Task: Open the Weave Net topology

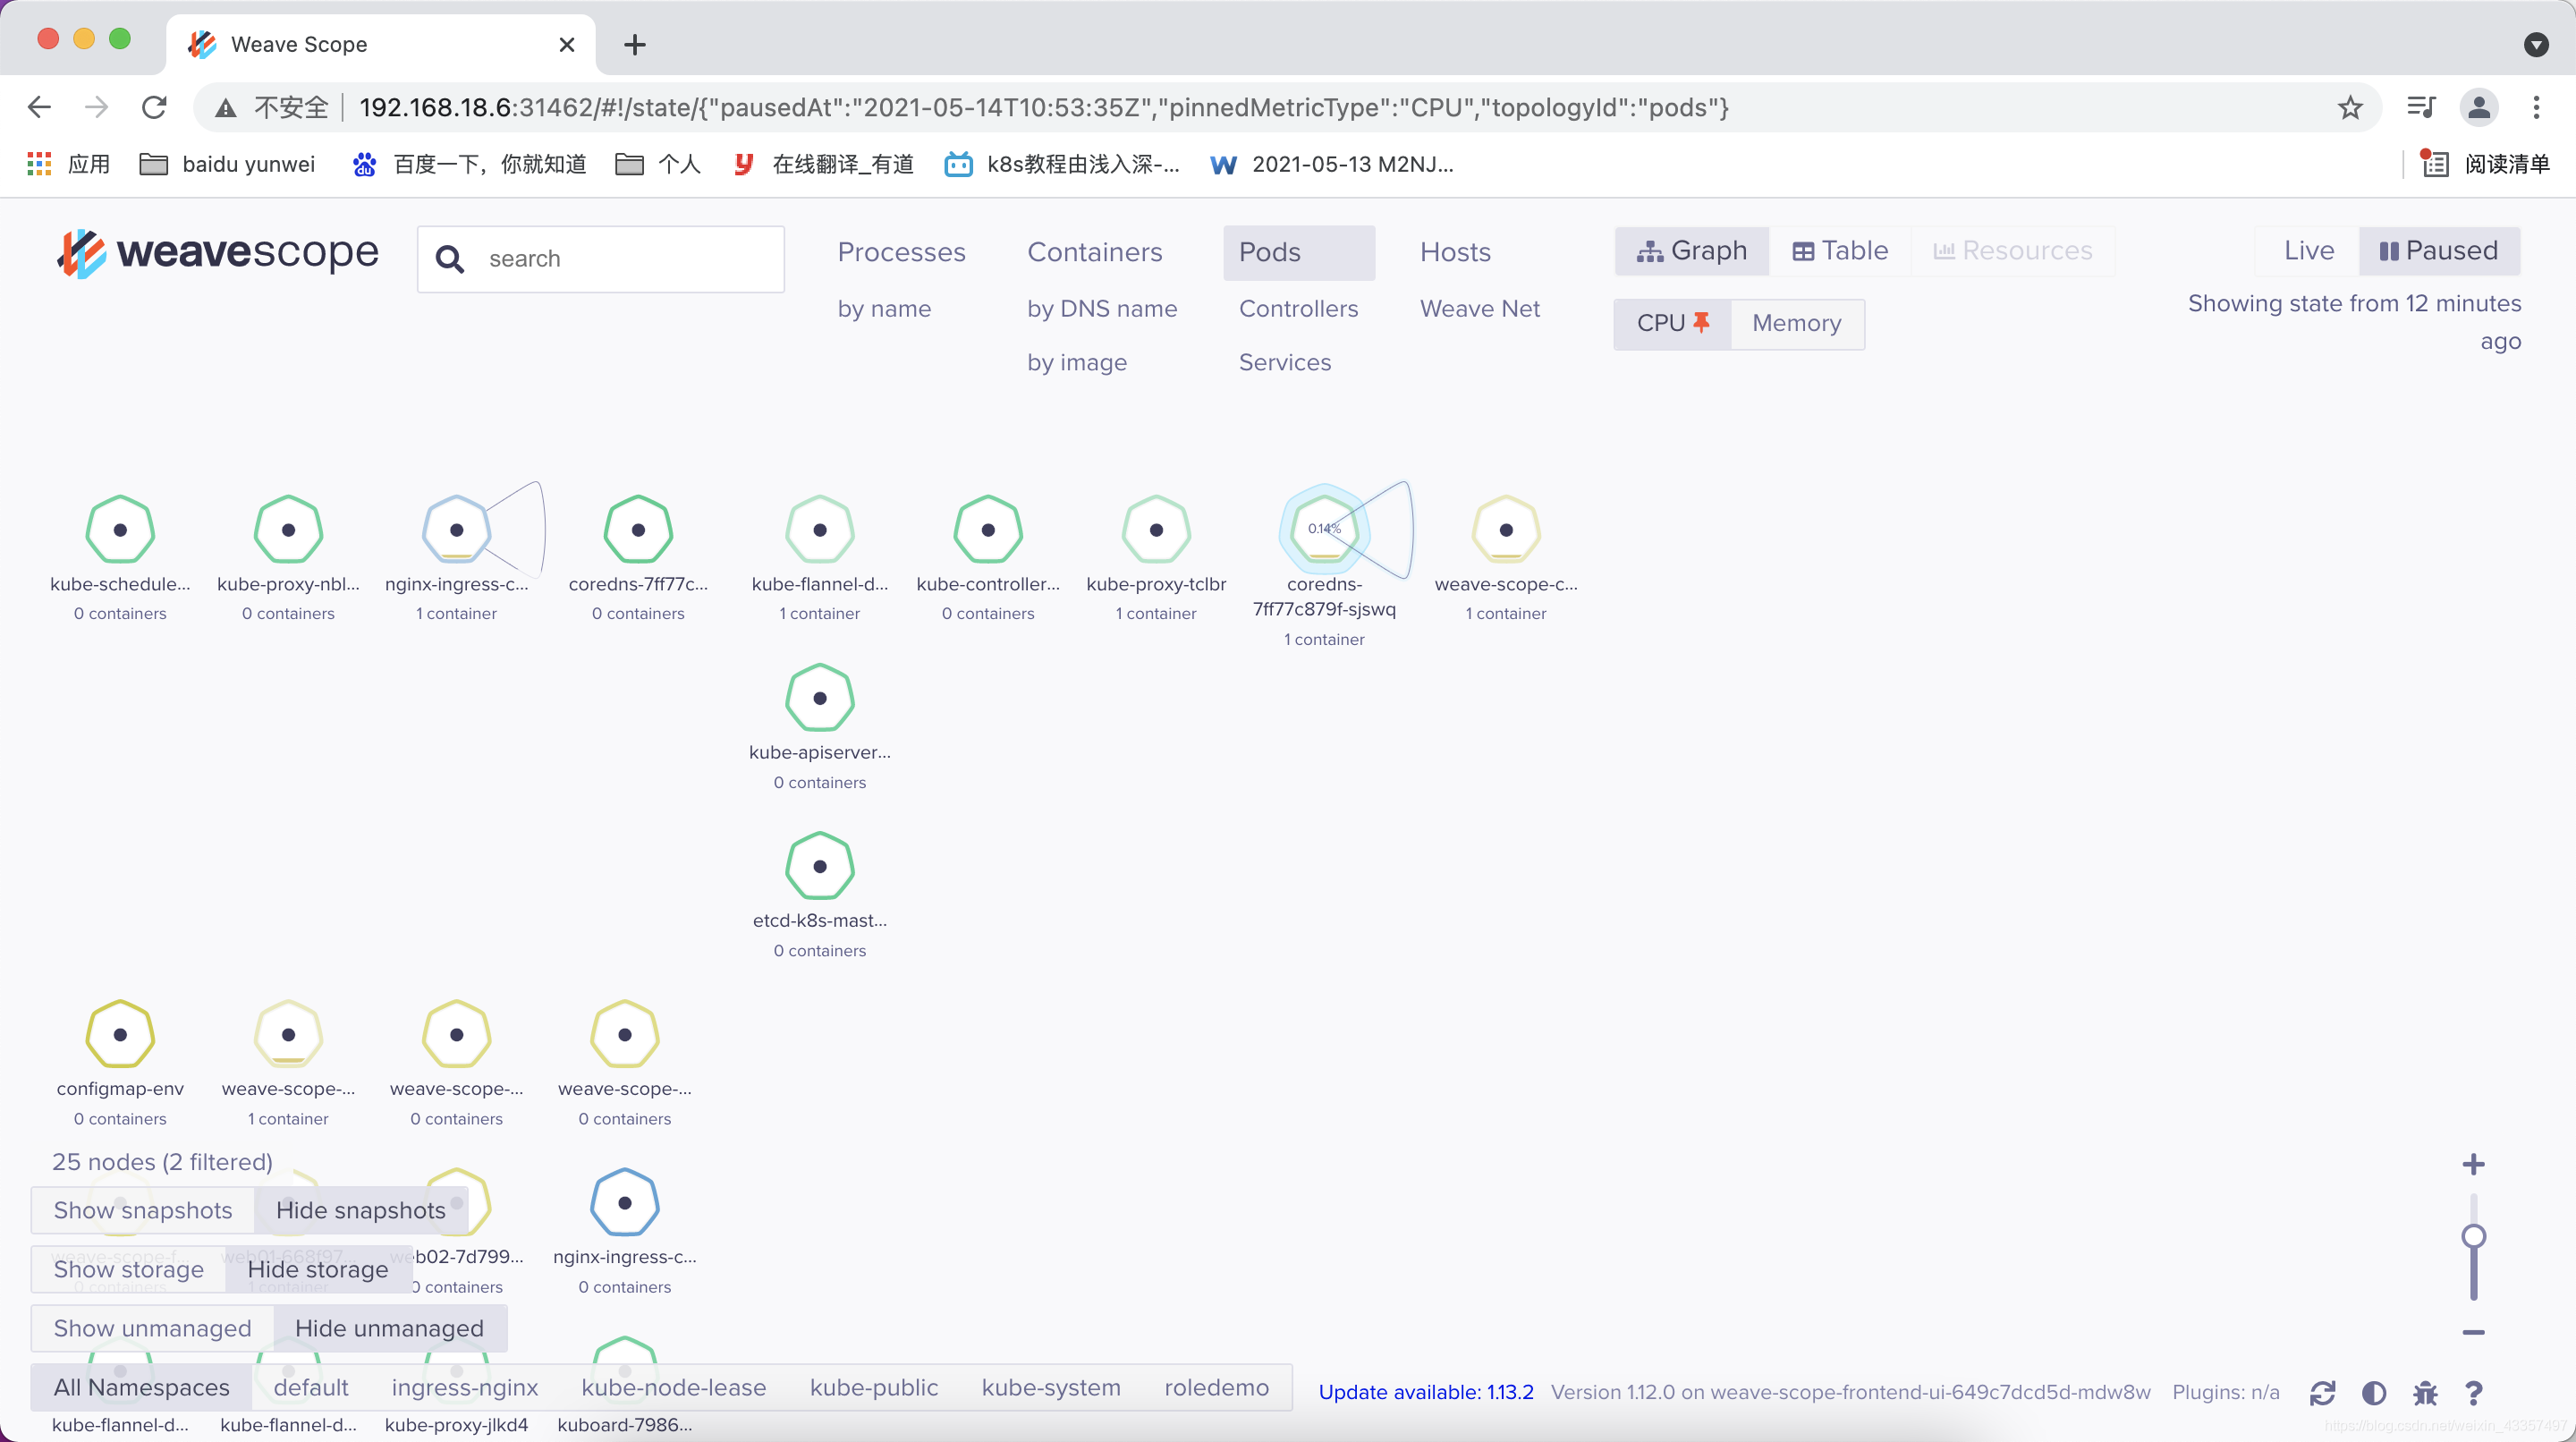Action: coord(1480,309)
